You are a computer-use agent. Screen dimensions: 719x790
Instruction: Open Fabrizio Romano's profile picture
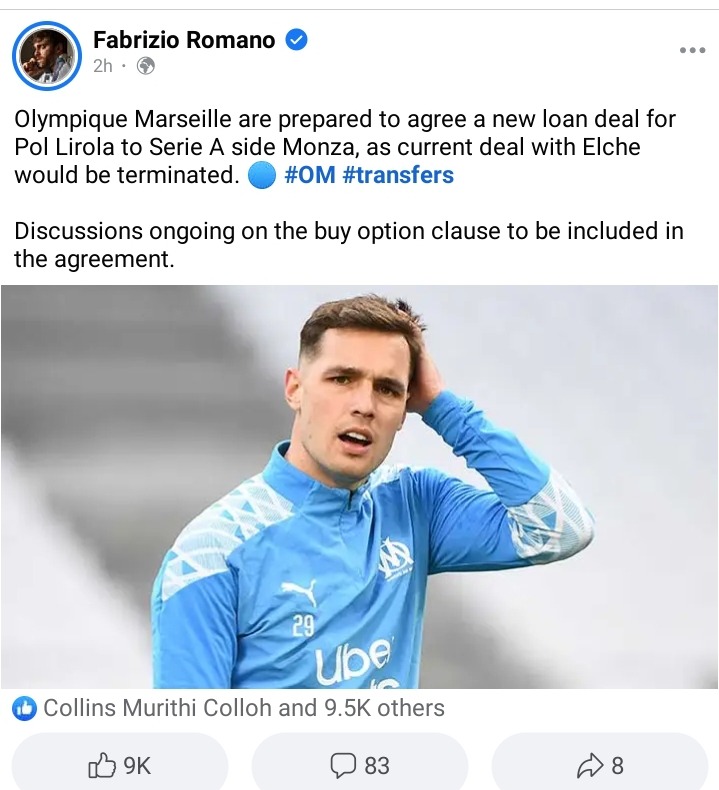point(47,55)
